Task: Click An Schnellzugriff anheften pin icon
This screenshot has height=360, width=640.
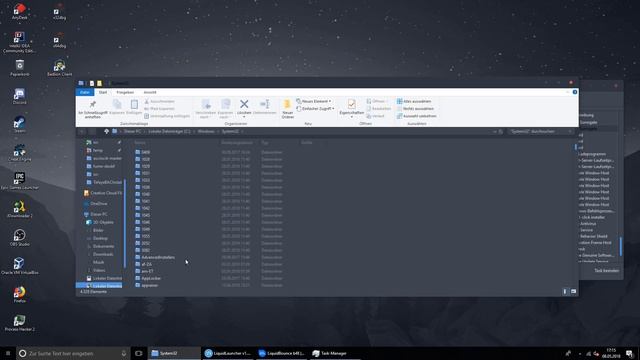Action: pos(93,104)
